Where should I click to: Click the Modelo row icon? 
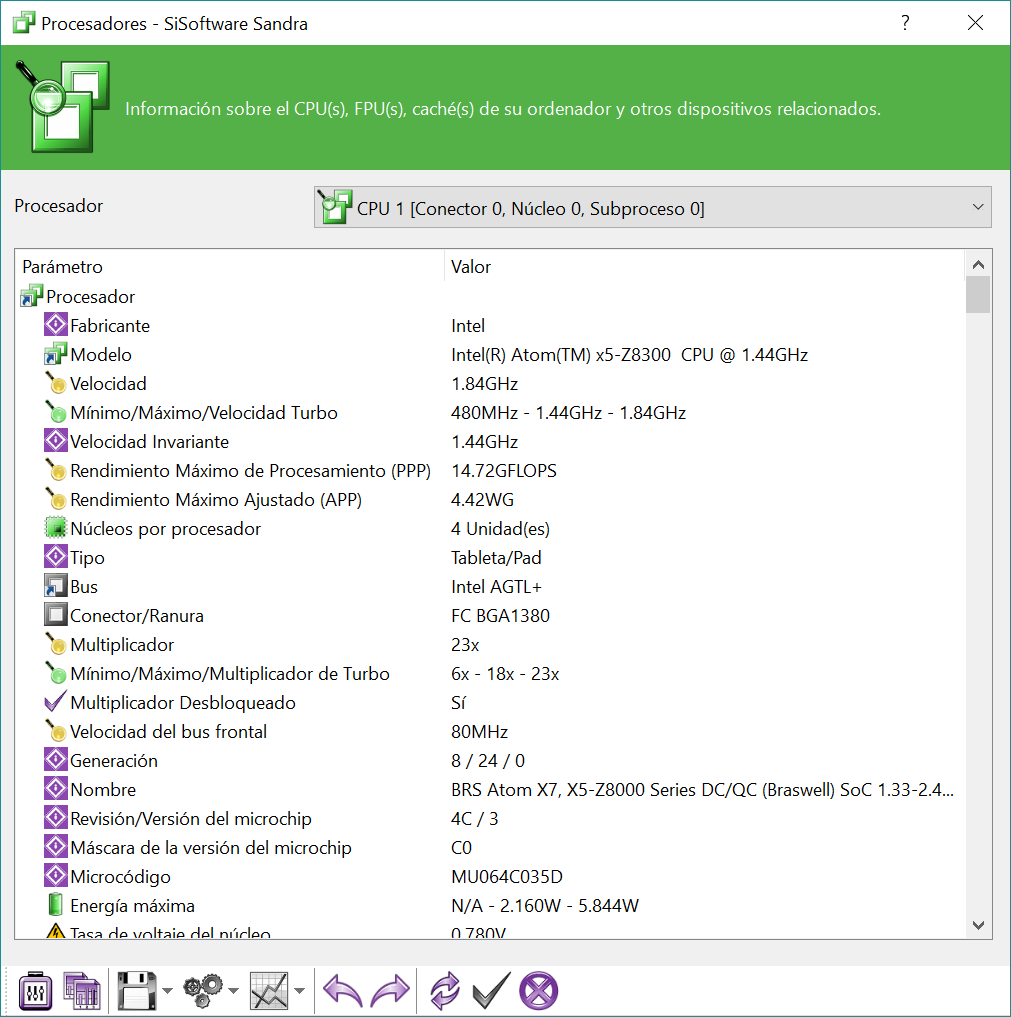[x=56, y=353]
